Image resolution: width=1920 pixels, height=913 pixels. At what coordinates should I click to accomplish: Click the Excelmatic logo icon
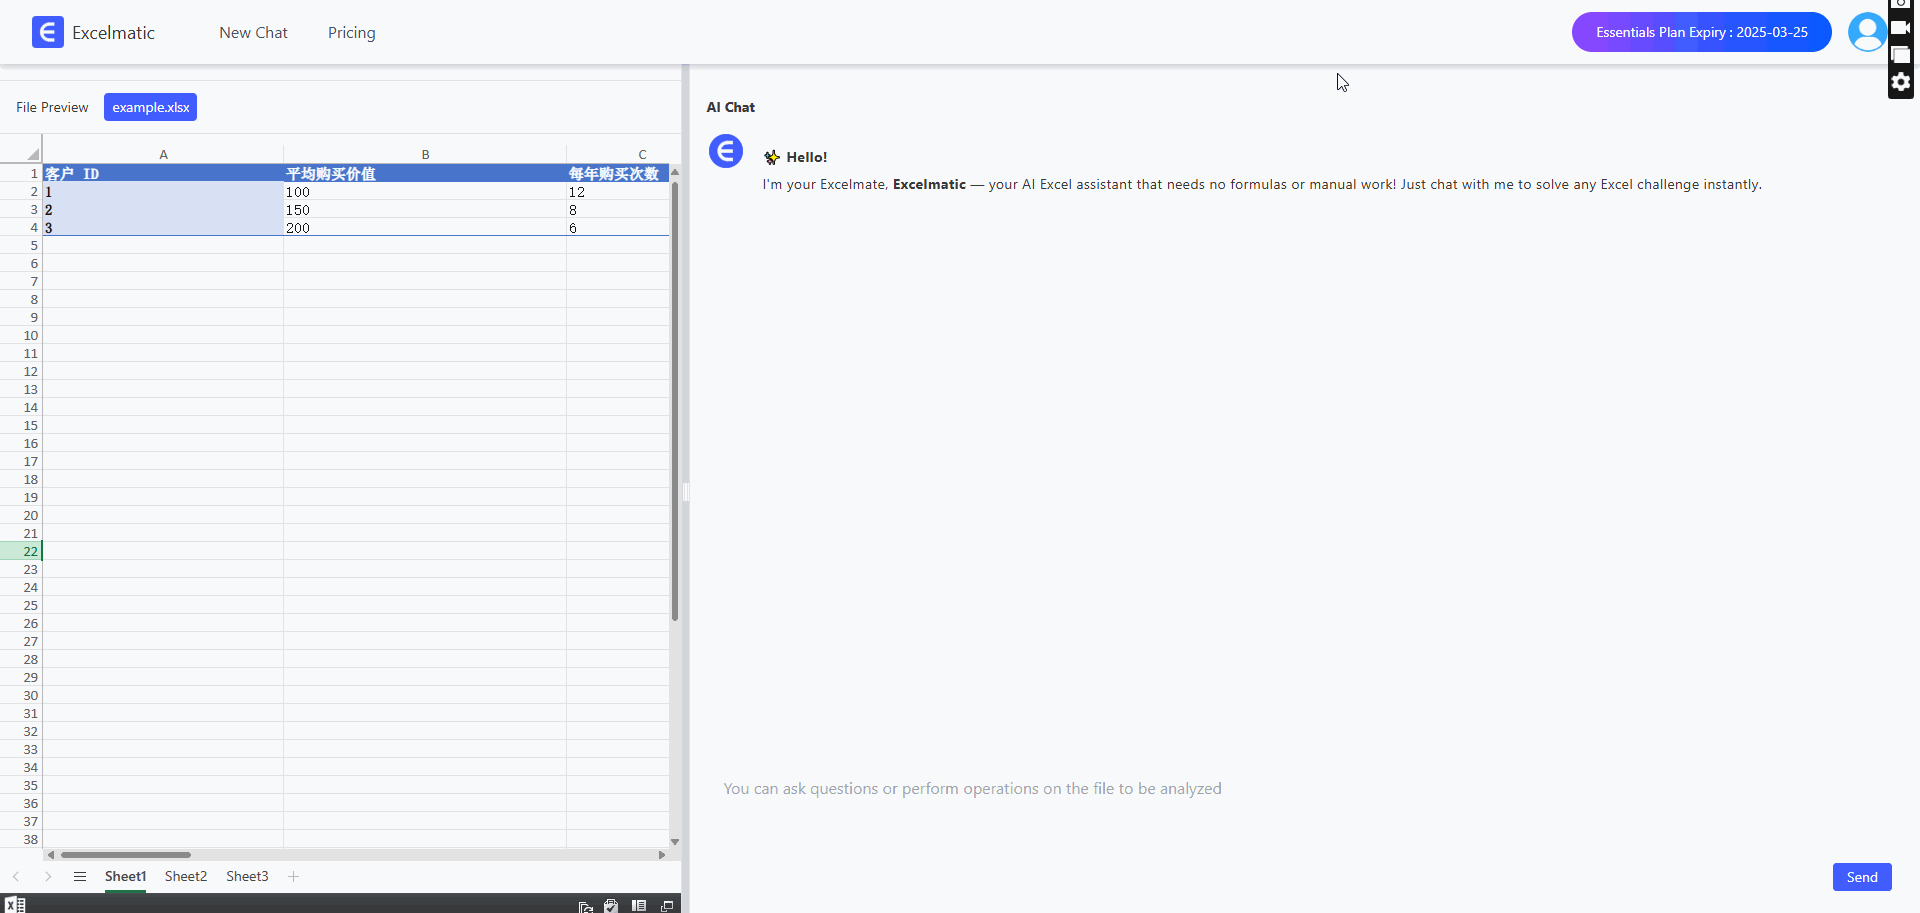(47, 32)
